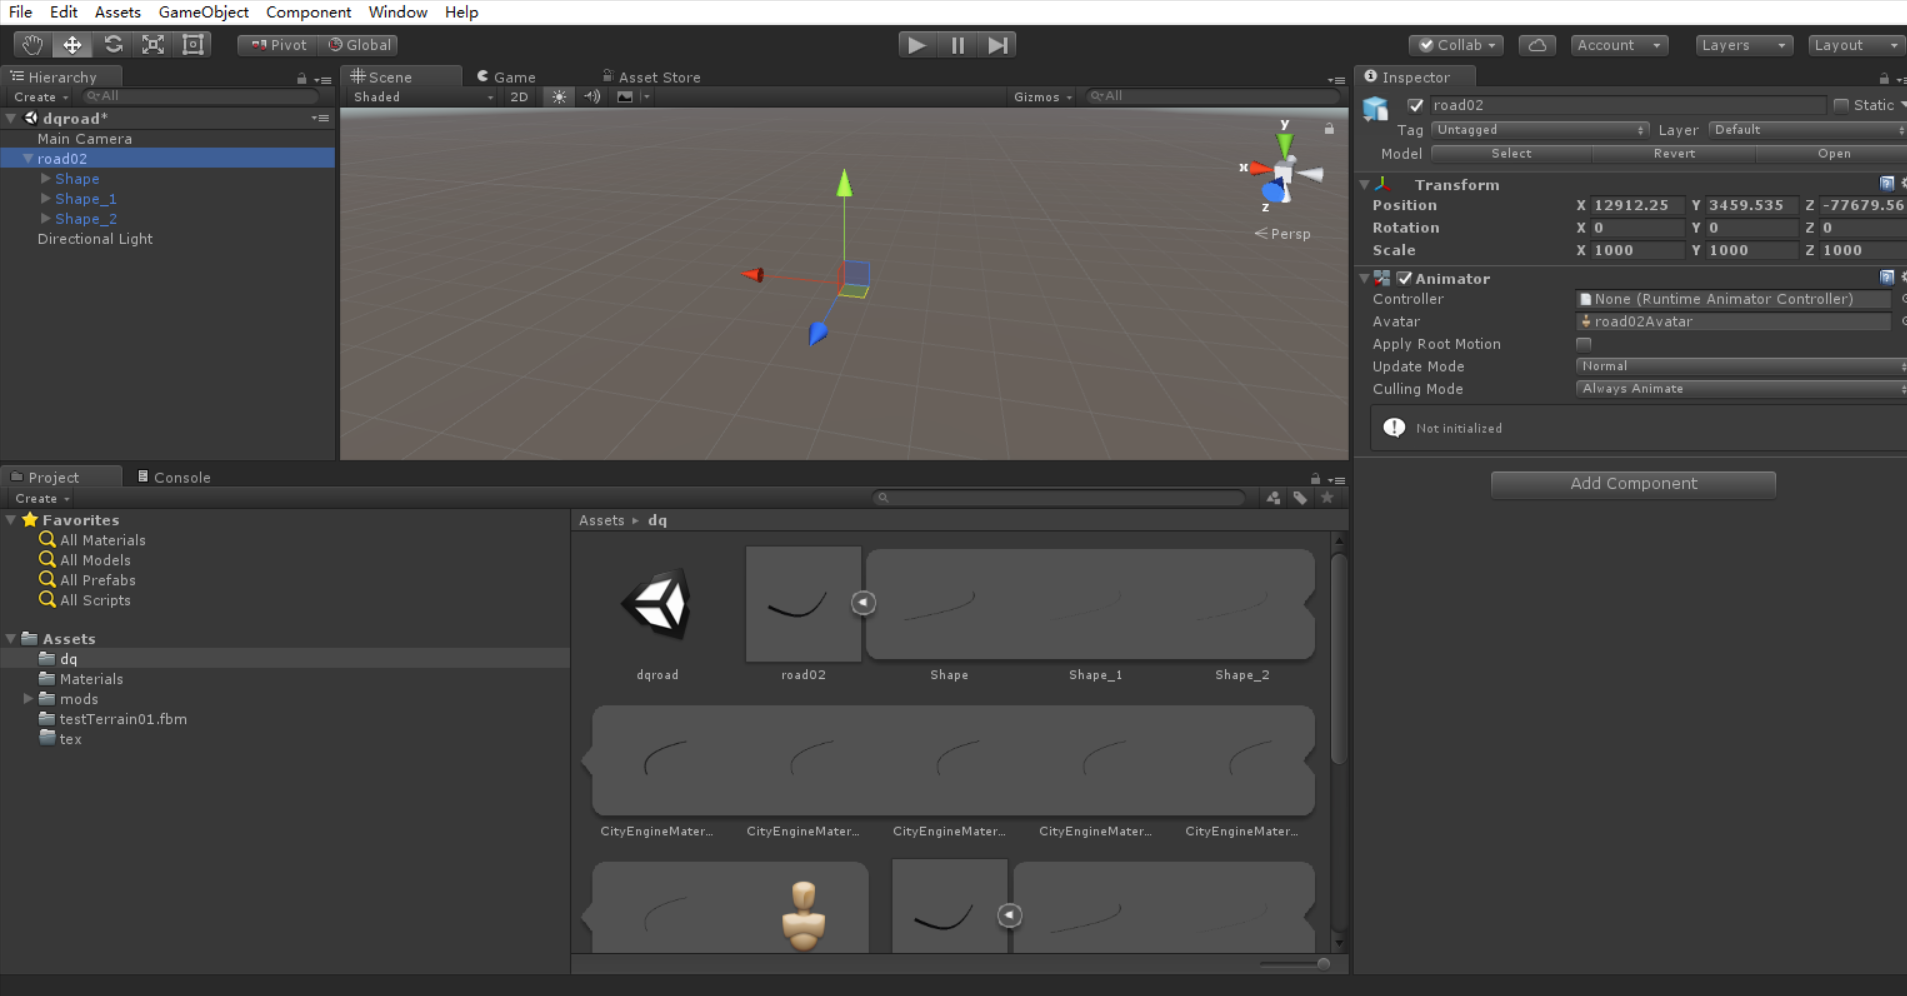Image resolution: width=1907 pixels, height=996 pixels.
Task: Search by label icon in Project
Action: [1300, 498]
